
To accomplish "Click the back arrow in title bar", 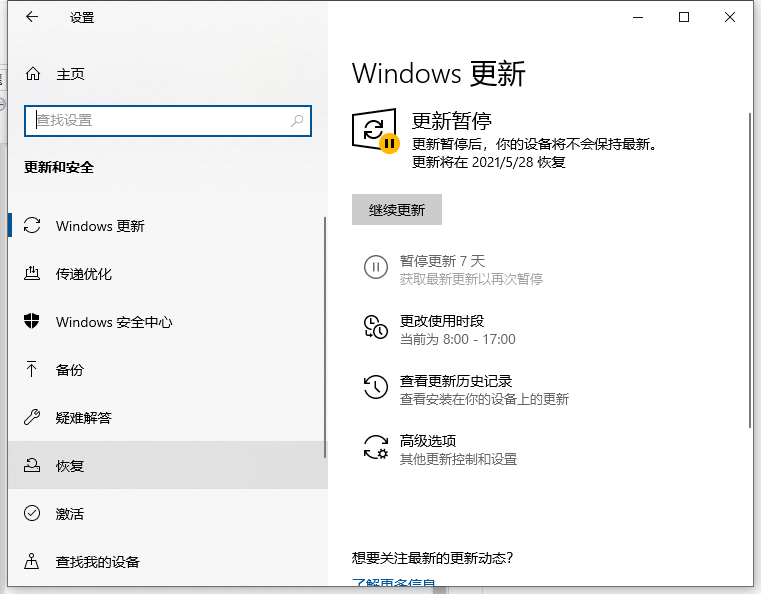I will pos(32,17).
